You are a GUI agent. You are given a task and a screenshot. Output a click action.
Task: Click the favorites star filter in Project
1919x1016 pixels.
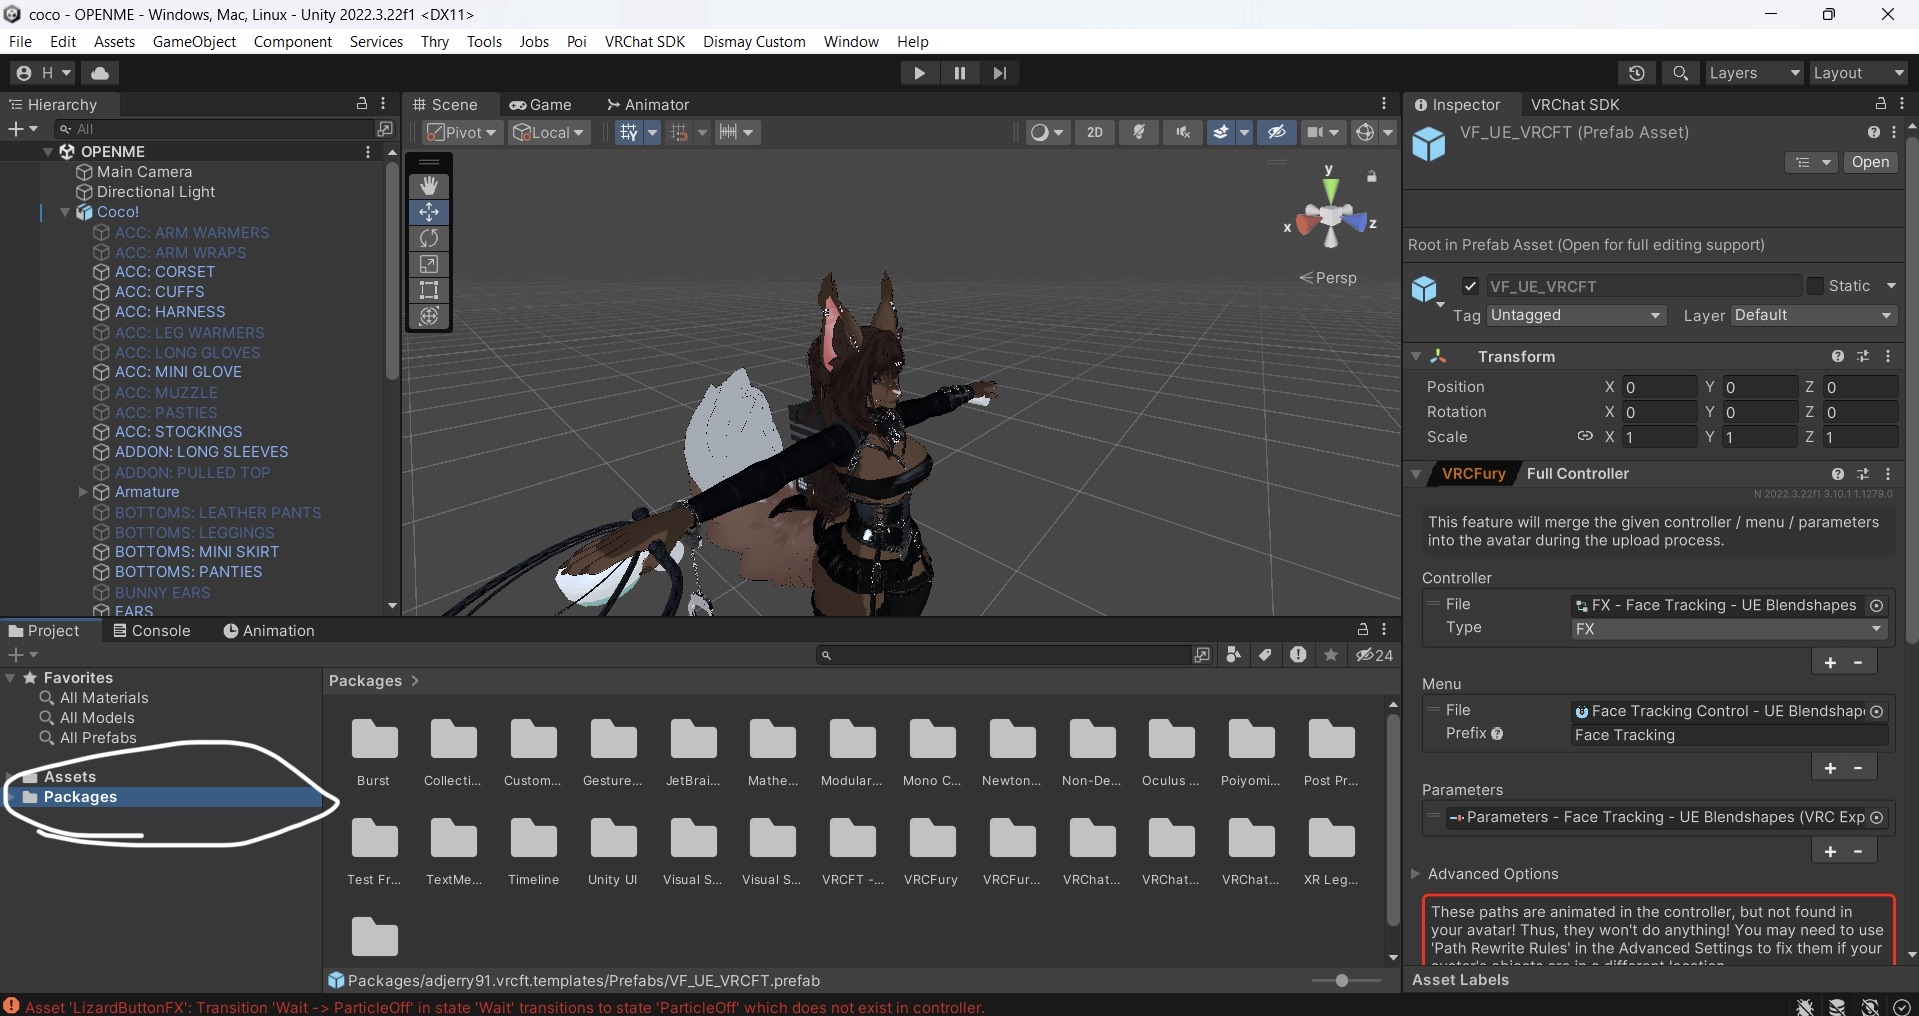pos(1331,655)
